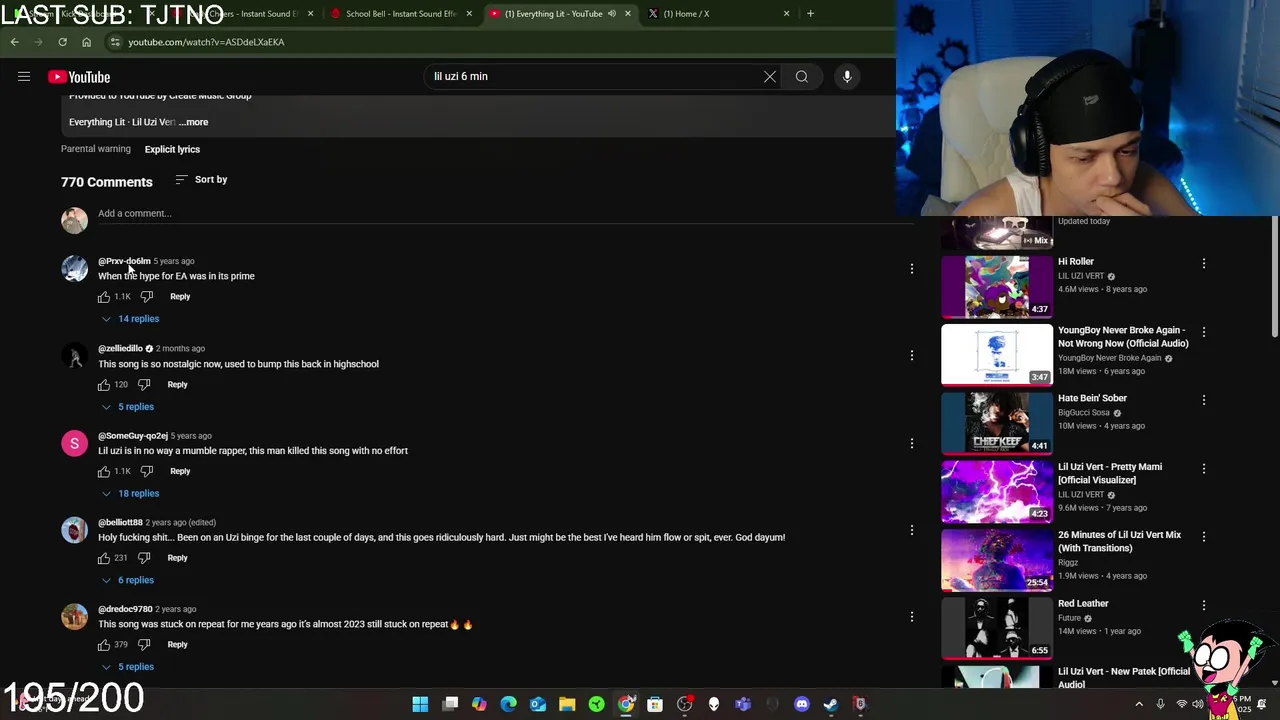
Task: Open File Explorer from the taskbar
Action: [567, 705]
